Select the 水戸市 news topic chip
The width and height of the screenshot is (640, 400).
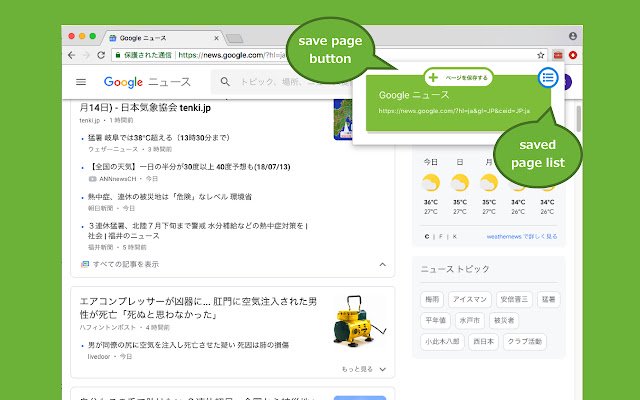click(470, 320)
